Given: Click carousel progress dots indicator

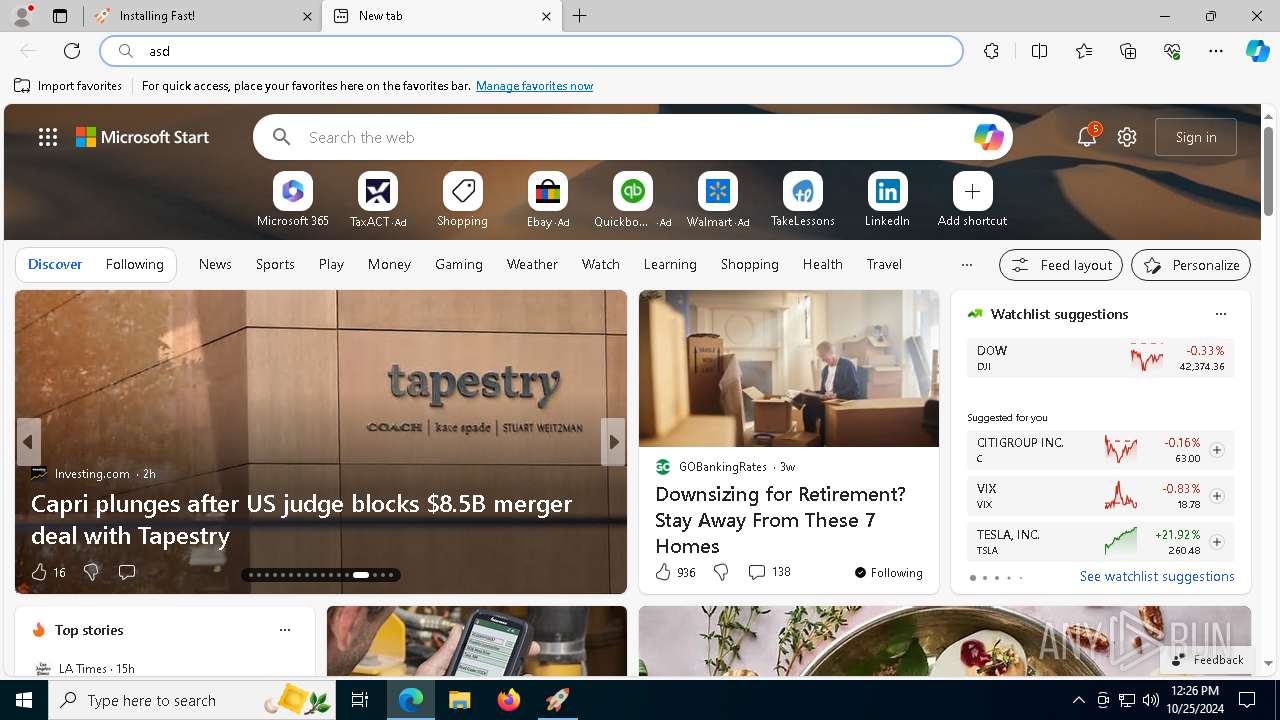Looking at the screenshot, I should (x=321, y=575).
